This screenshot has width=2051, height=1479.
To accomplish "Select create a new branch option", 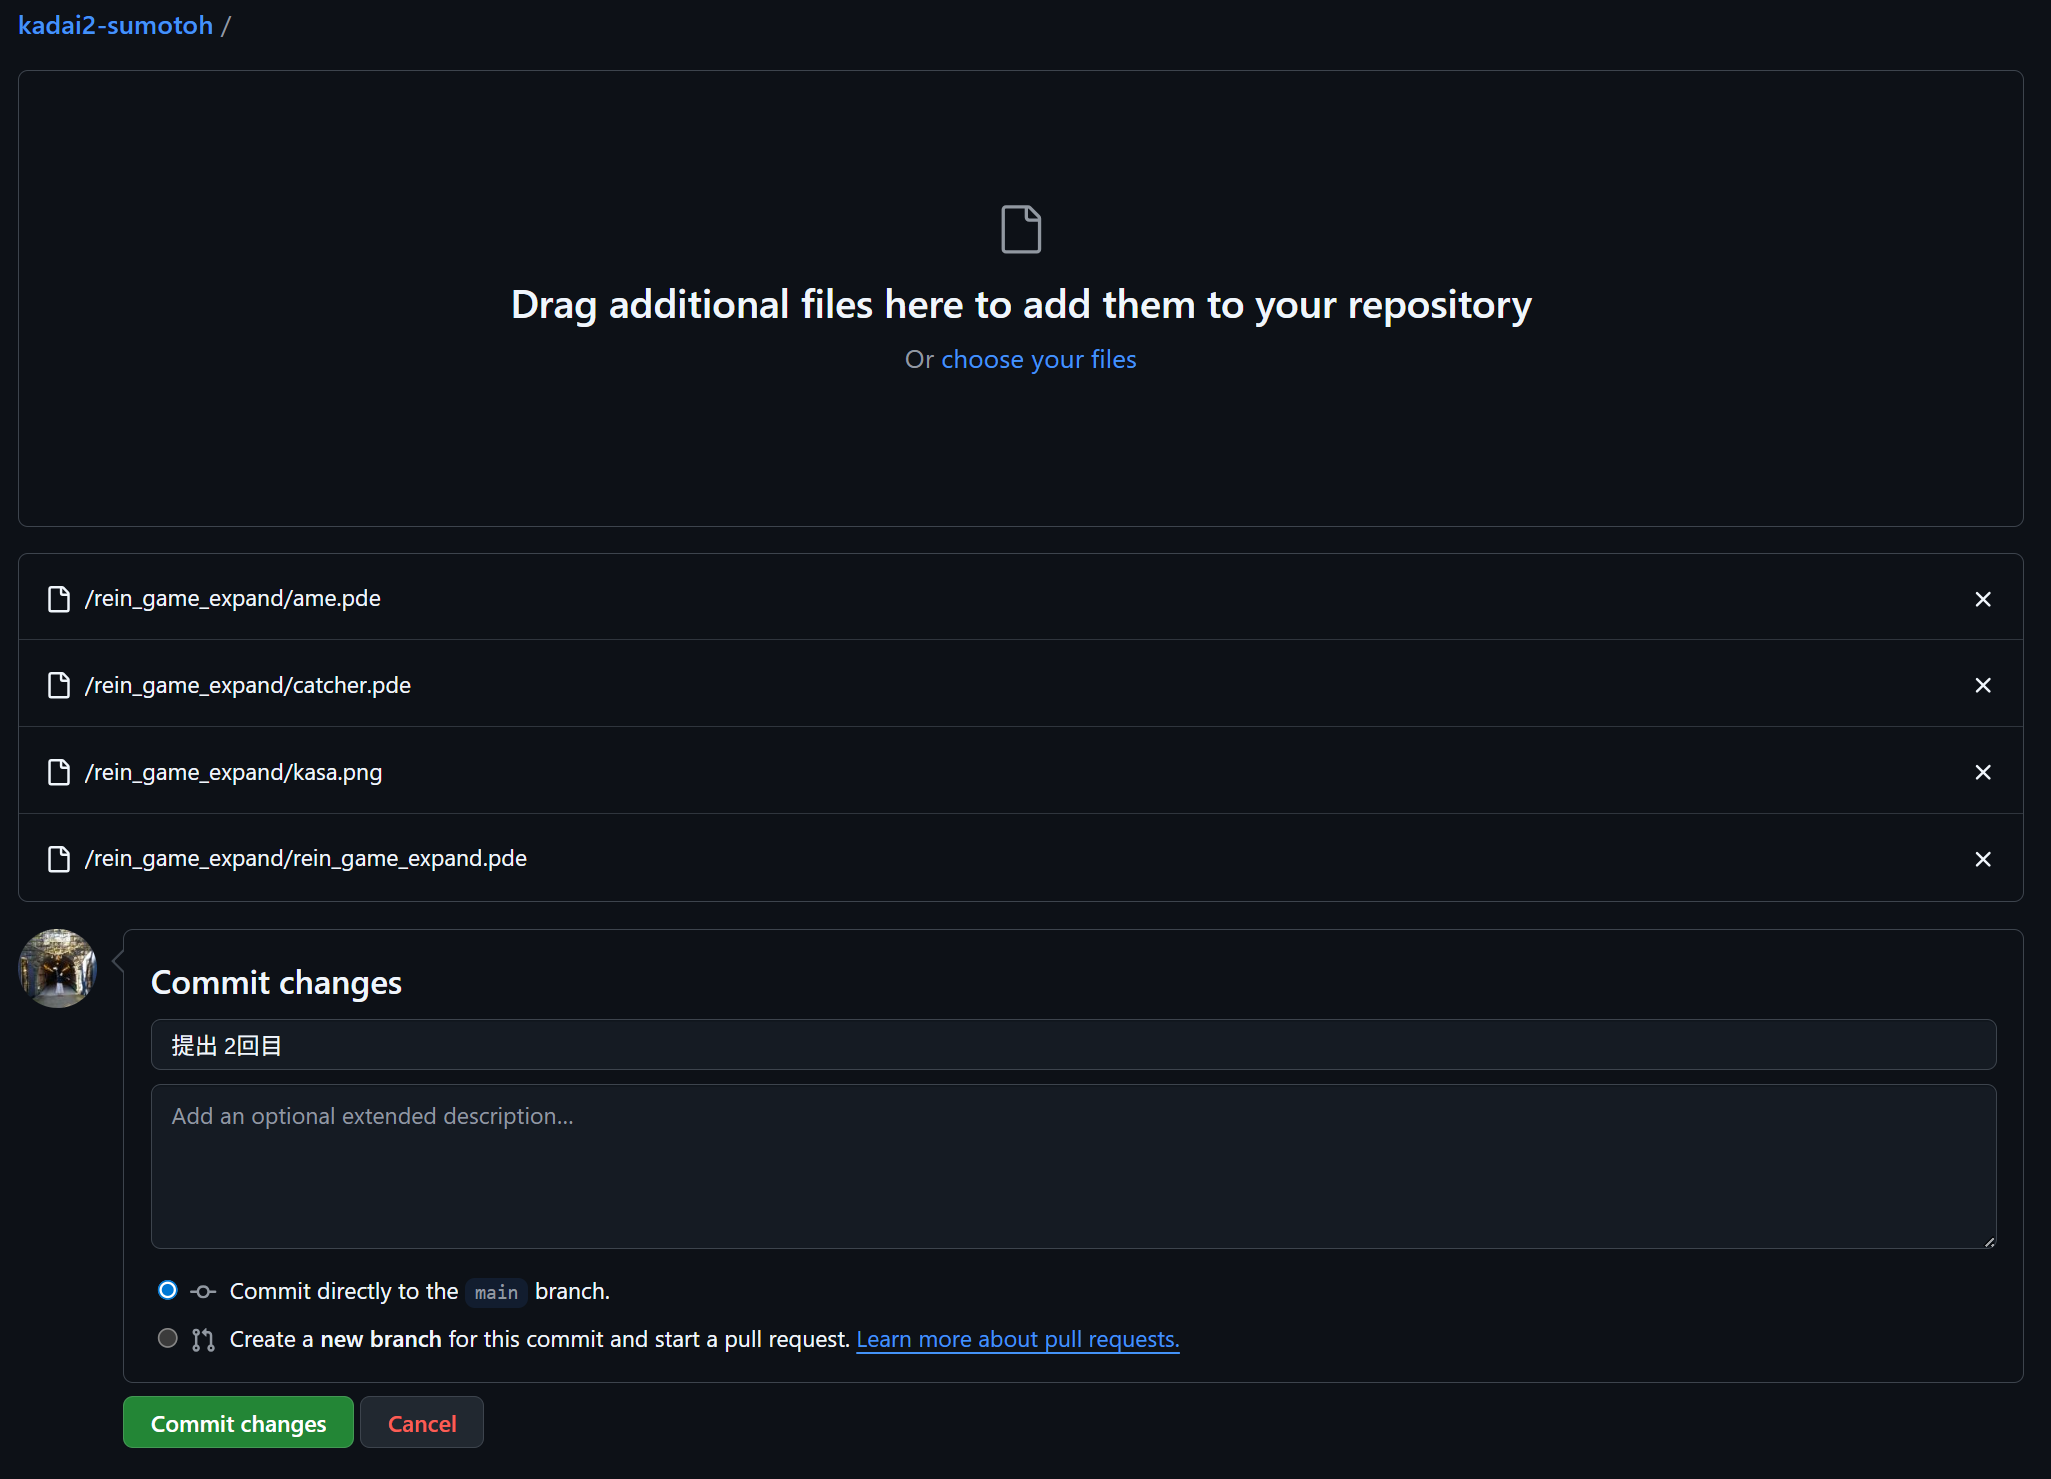I will coord(168,1338).
